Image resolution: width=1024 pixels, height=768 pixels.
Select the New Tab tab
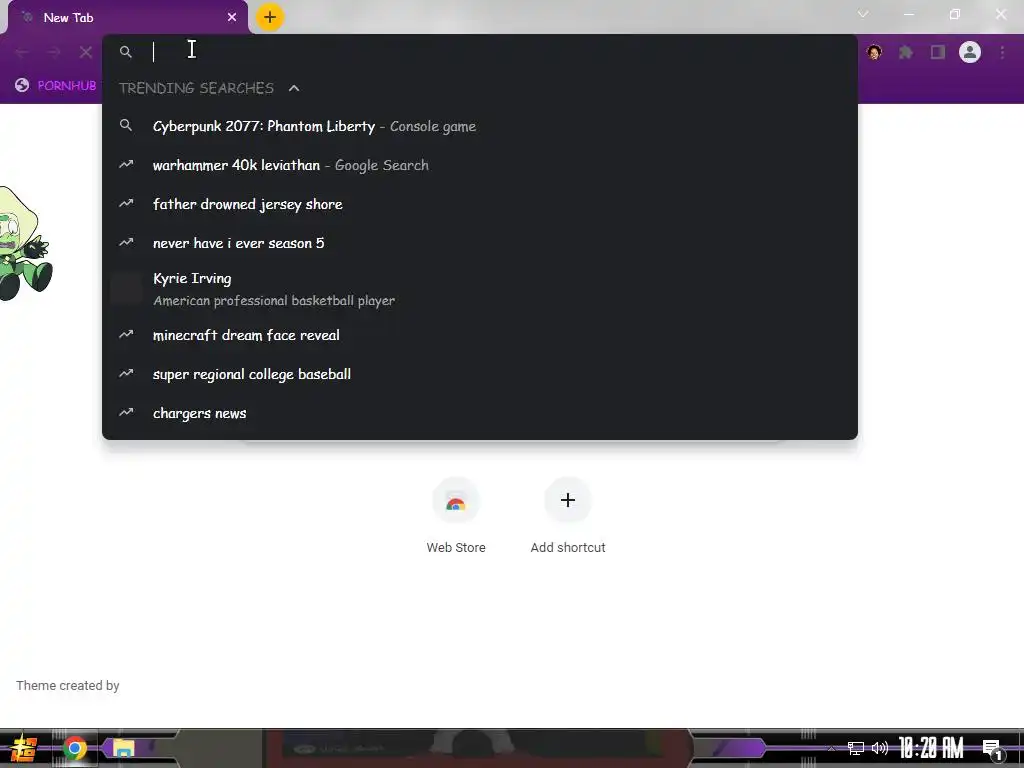(127, 18)
